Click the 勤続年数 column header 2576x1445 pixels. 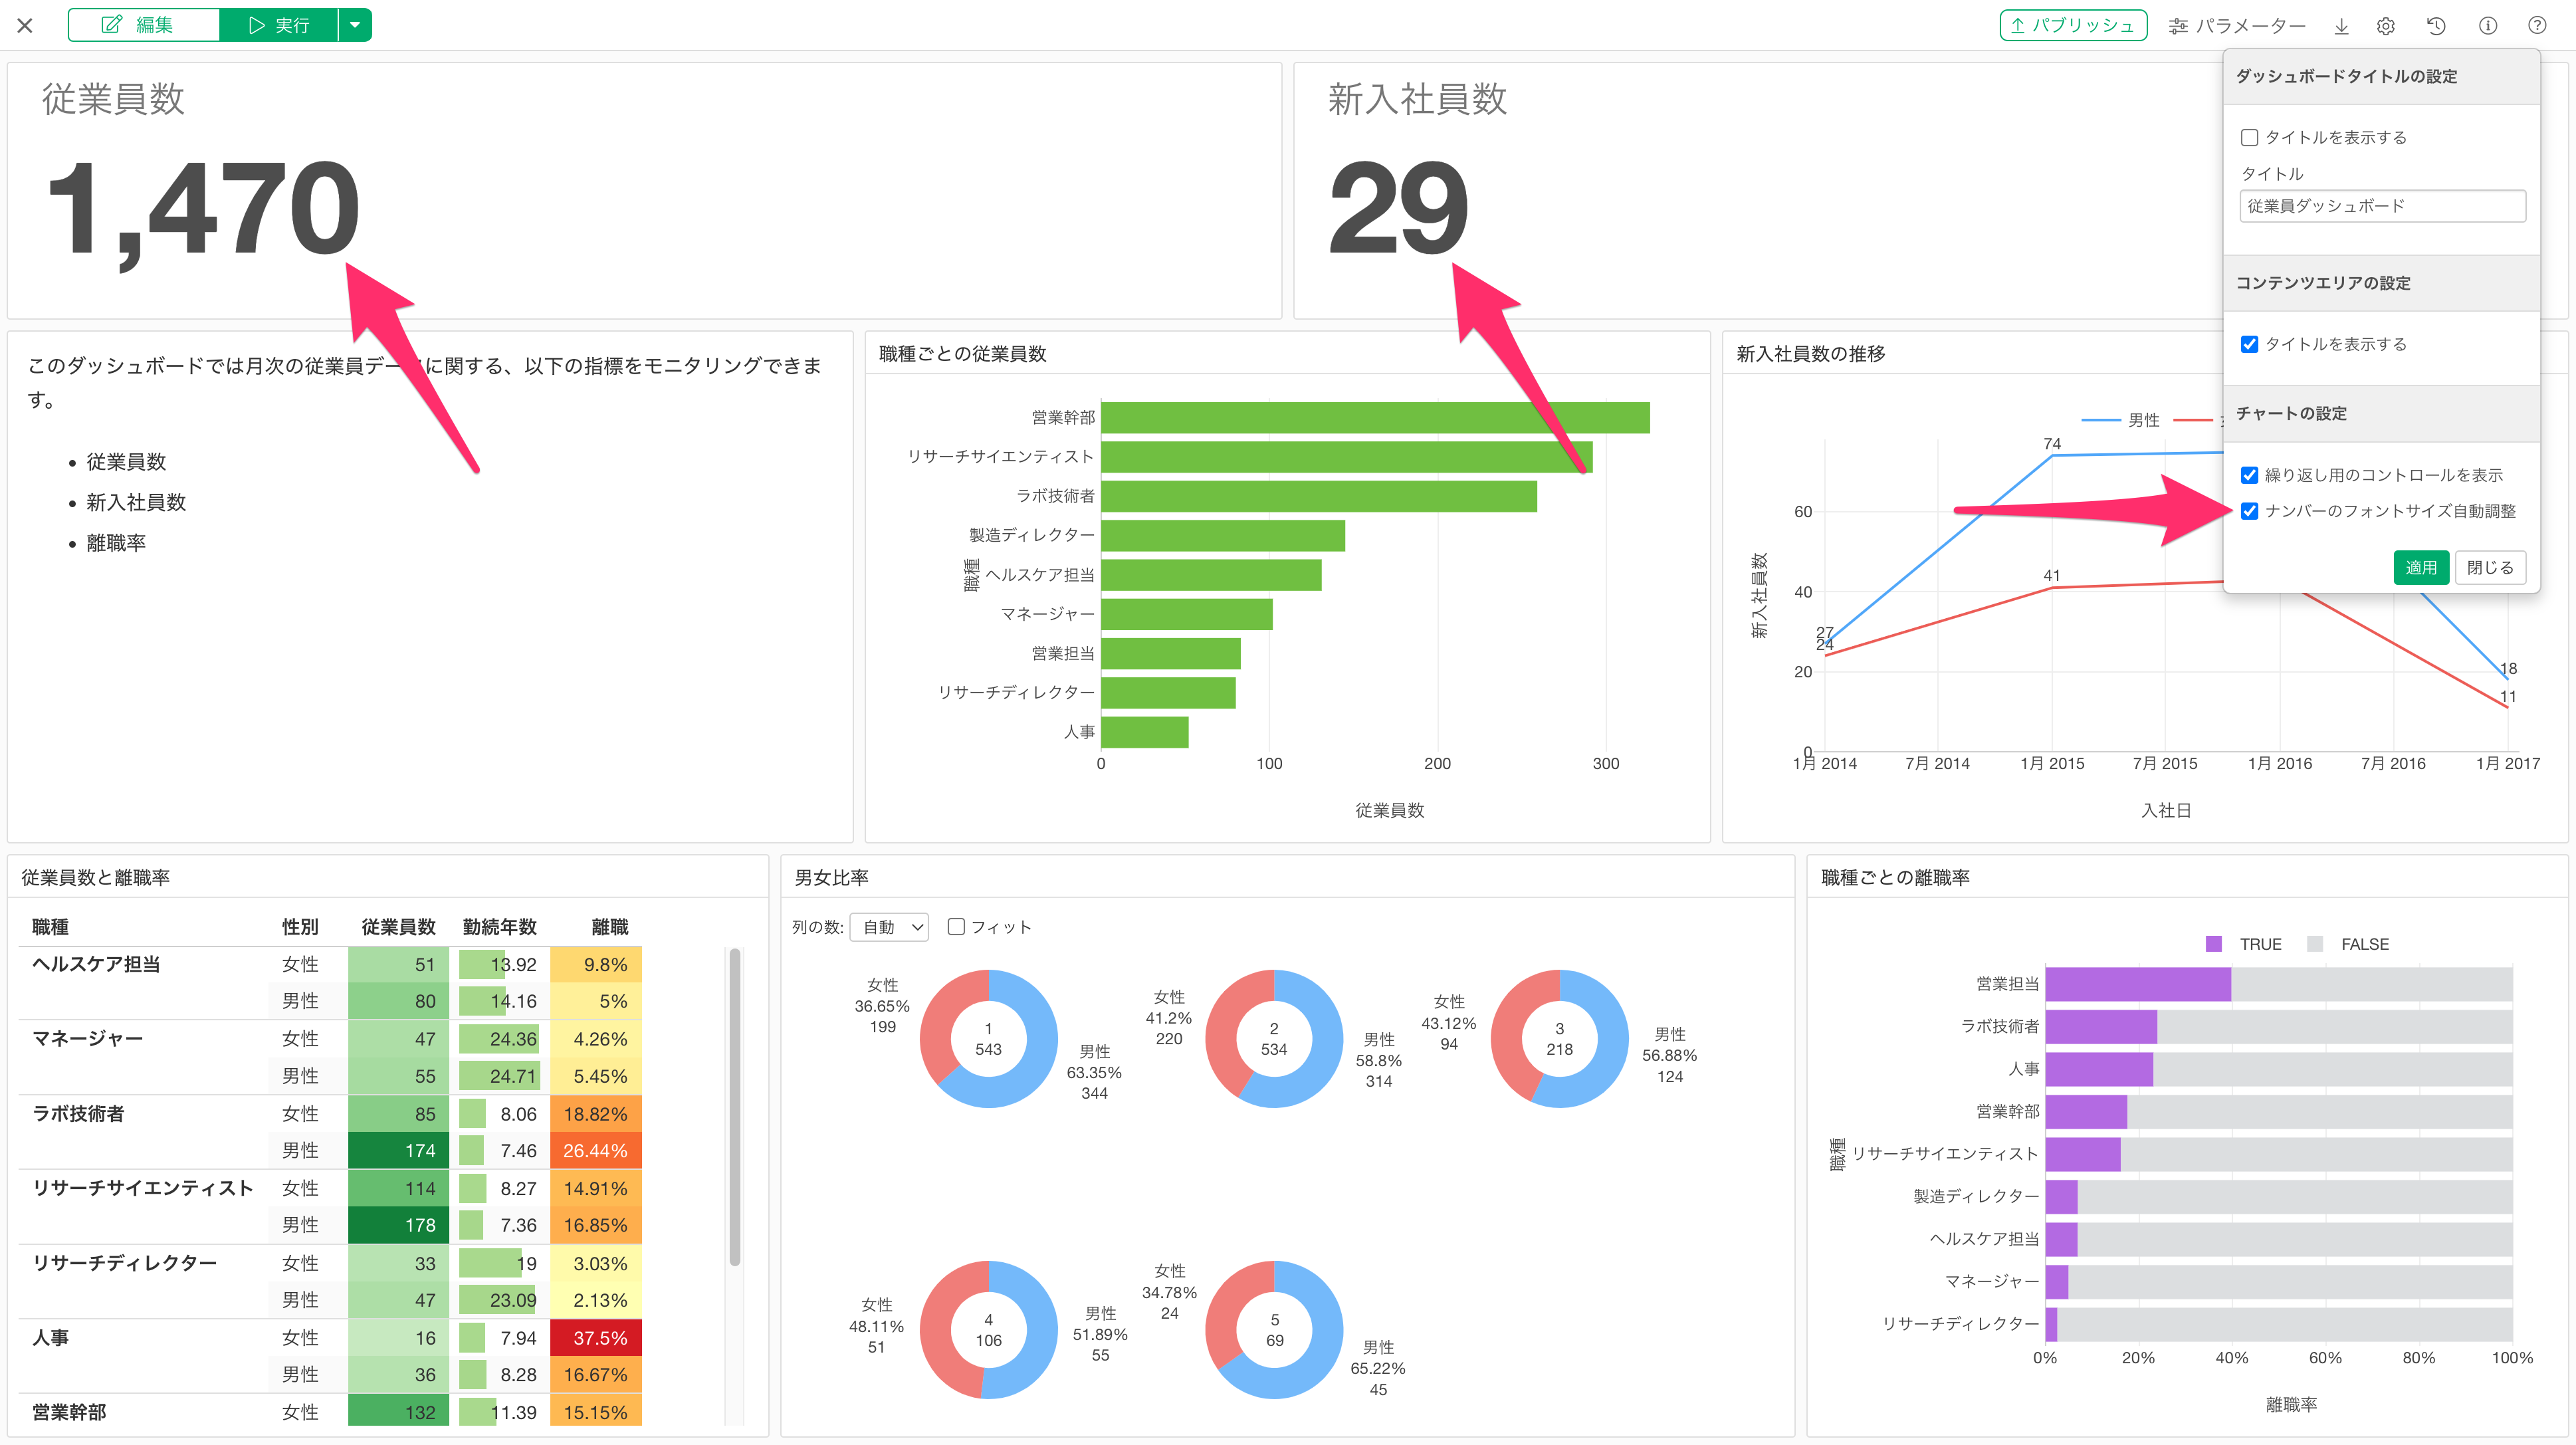click(x=499, y=927)
